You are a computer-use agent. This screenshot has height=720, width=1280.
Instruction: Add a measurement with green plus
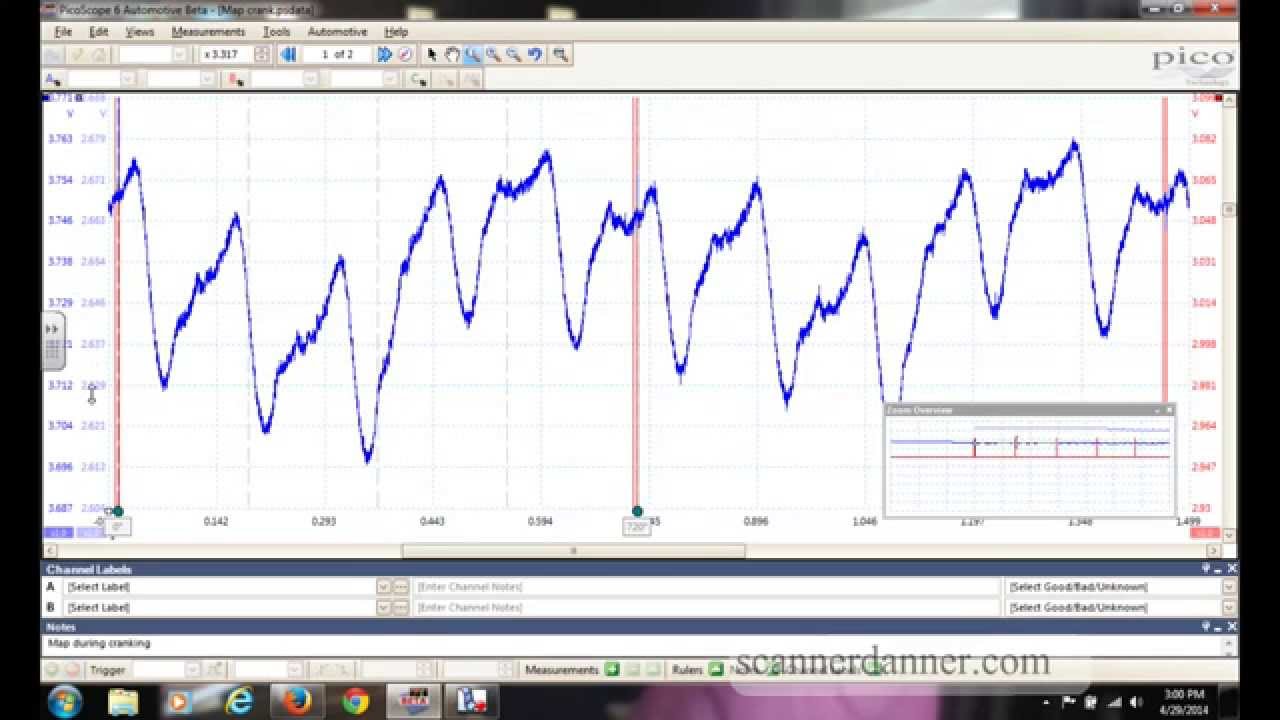612,670
